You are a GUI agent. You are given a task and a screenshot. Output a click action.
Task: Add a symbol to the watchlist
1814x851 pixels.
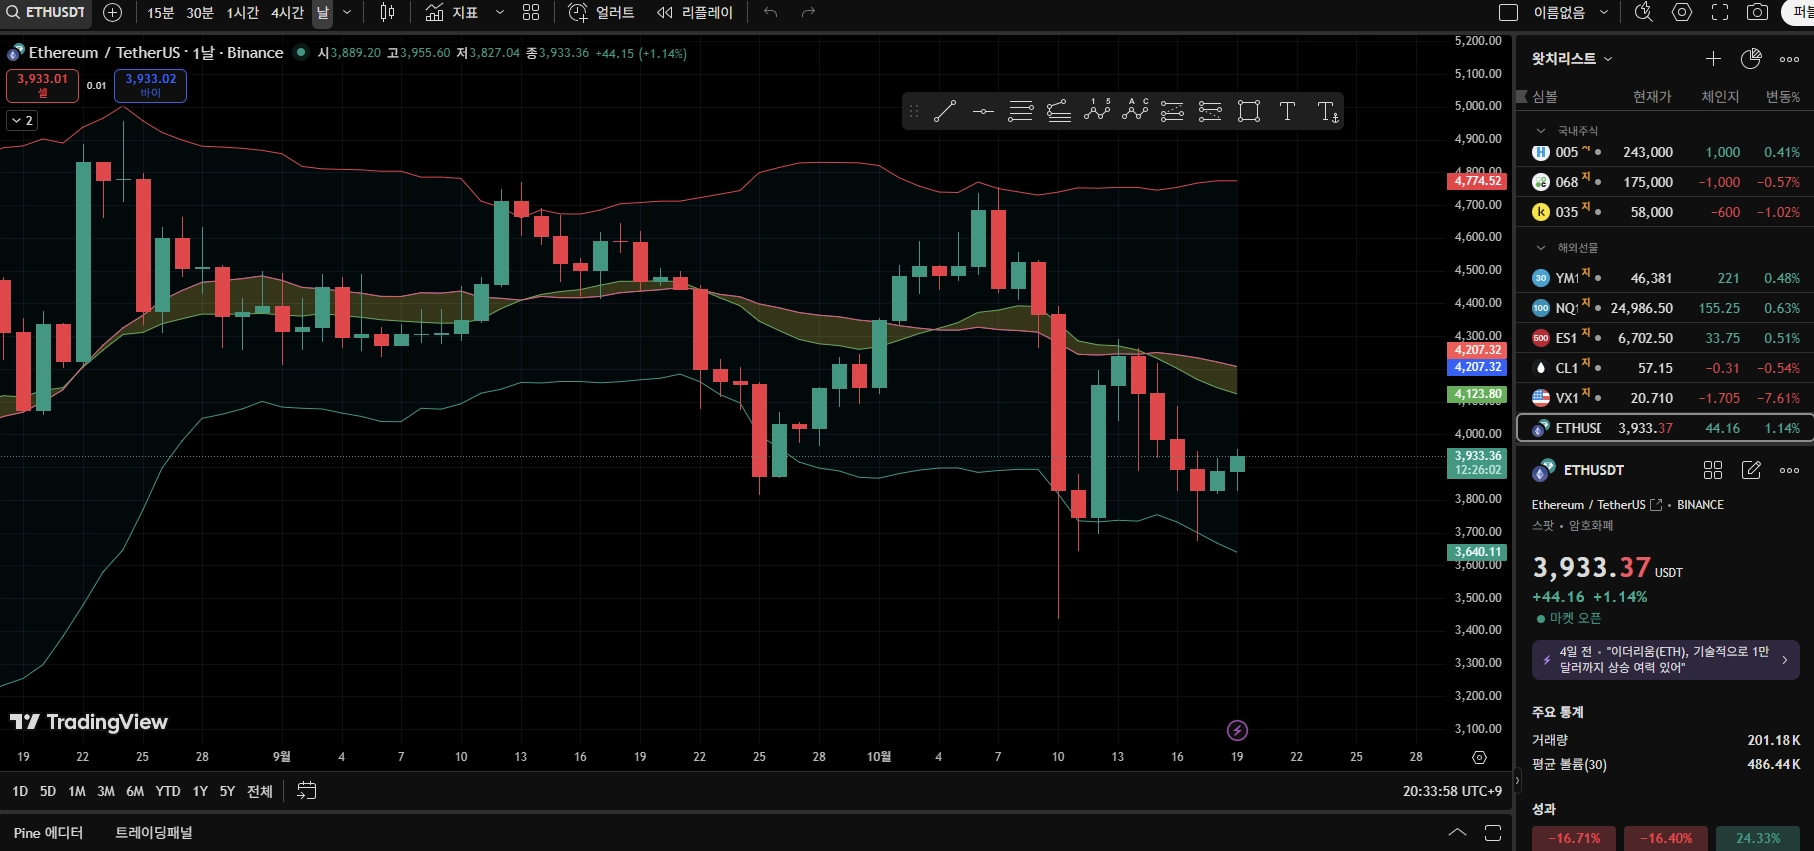click(1713, 59)
